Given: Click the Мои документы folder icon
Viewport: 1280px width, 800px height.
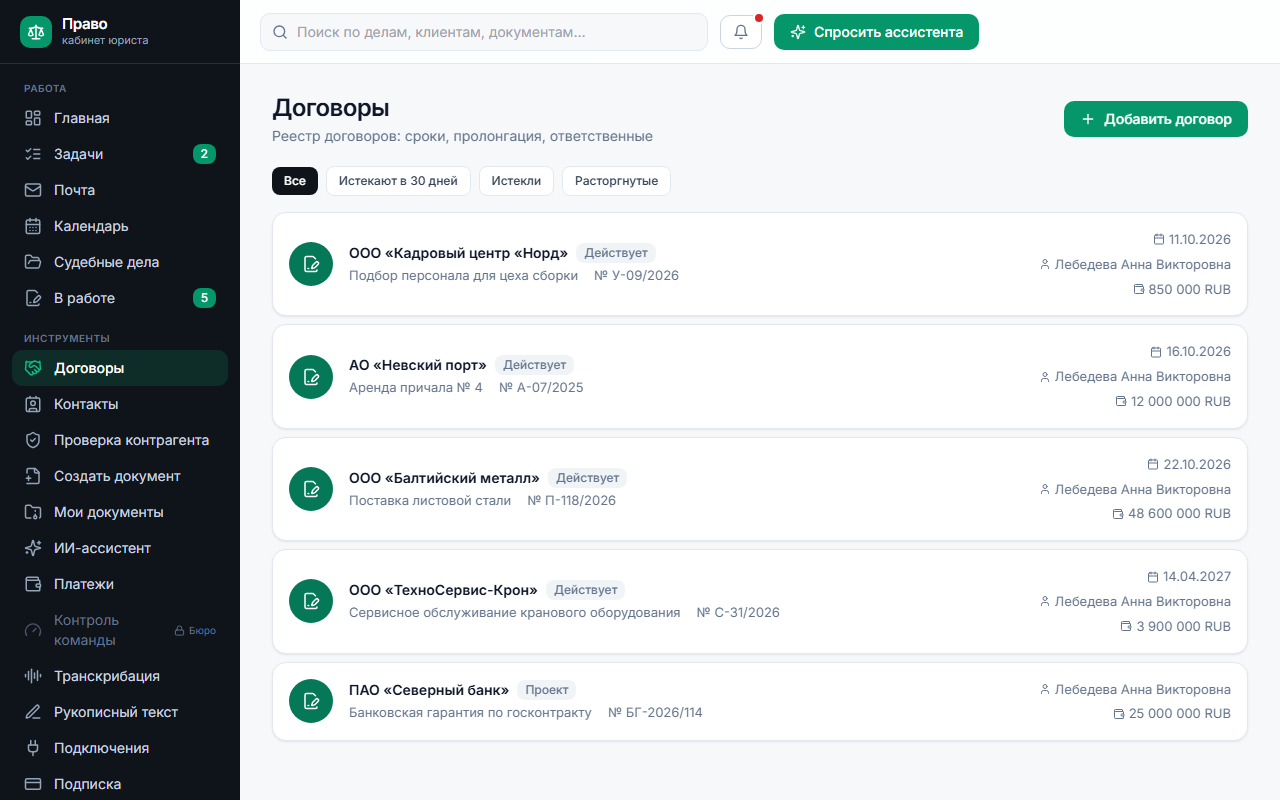Looking at the screenshot, I should [33, 512].
